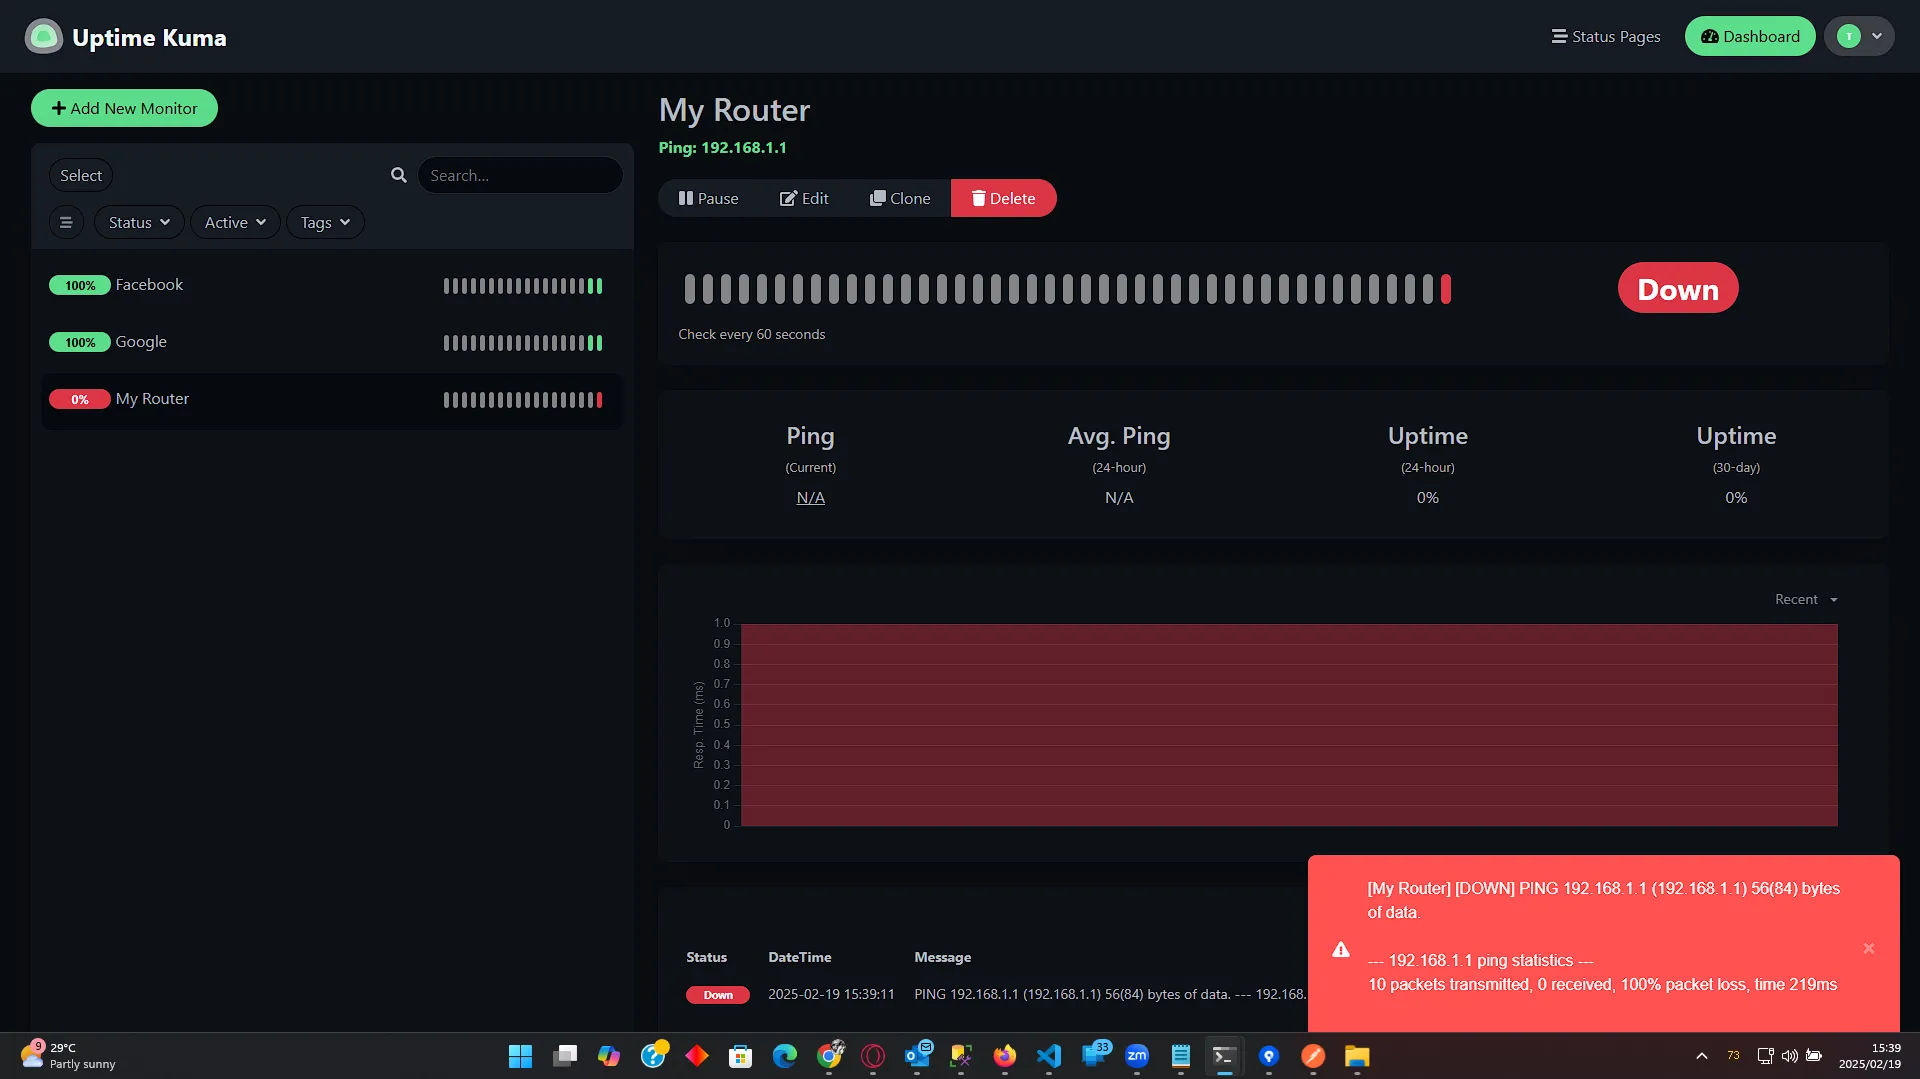Go to the Dashboard tab

click(x=1750, y=37)
